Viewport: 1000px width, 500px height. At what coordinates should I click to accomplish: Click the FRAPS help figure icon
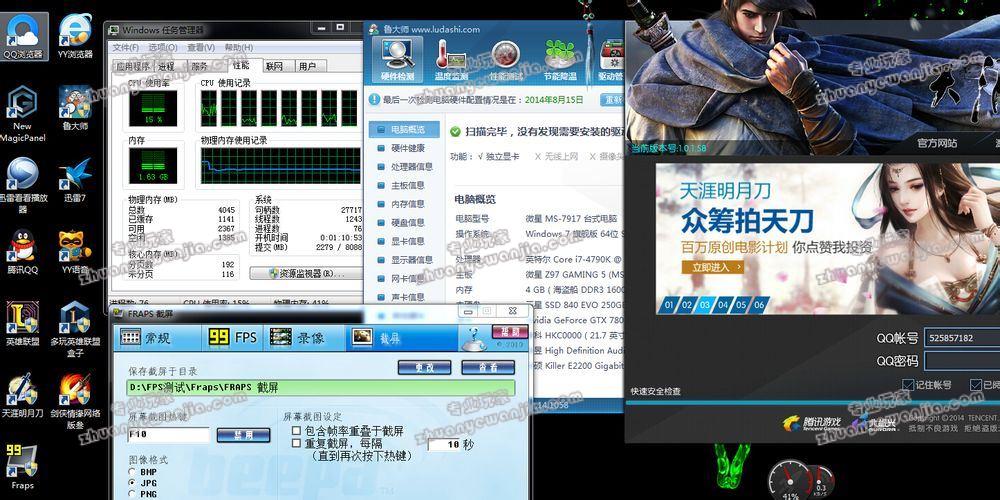(x=473, y=337)
